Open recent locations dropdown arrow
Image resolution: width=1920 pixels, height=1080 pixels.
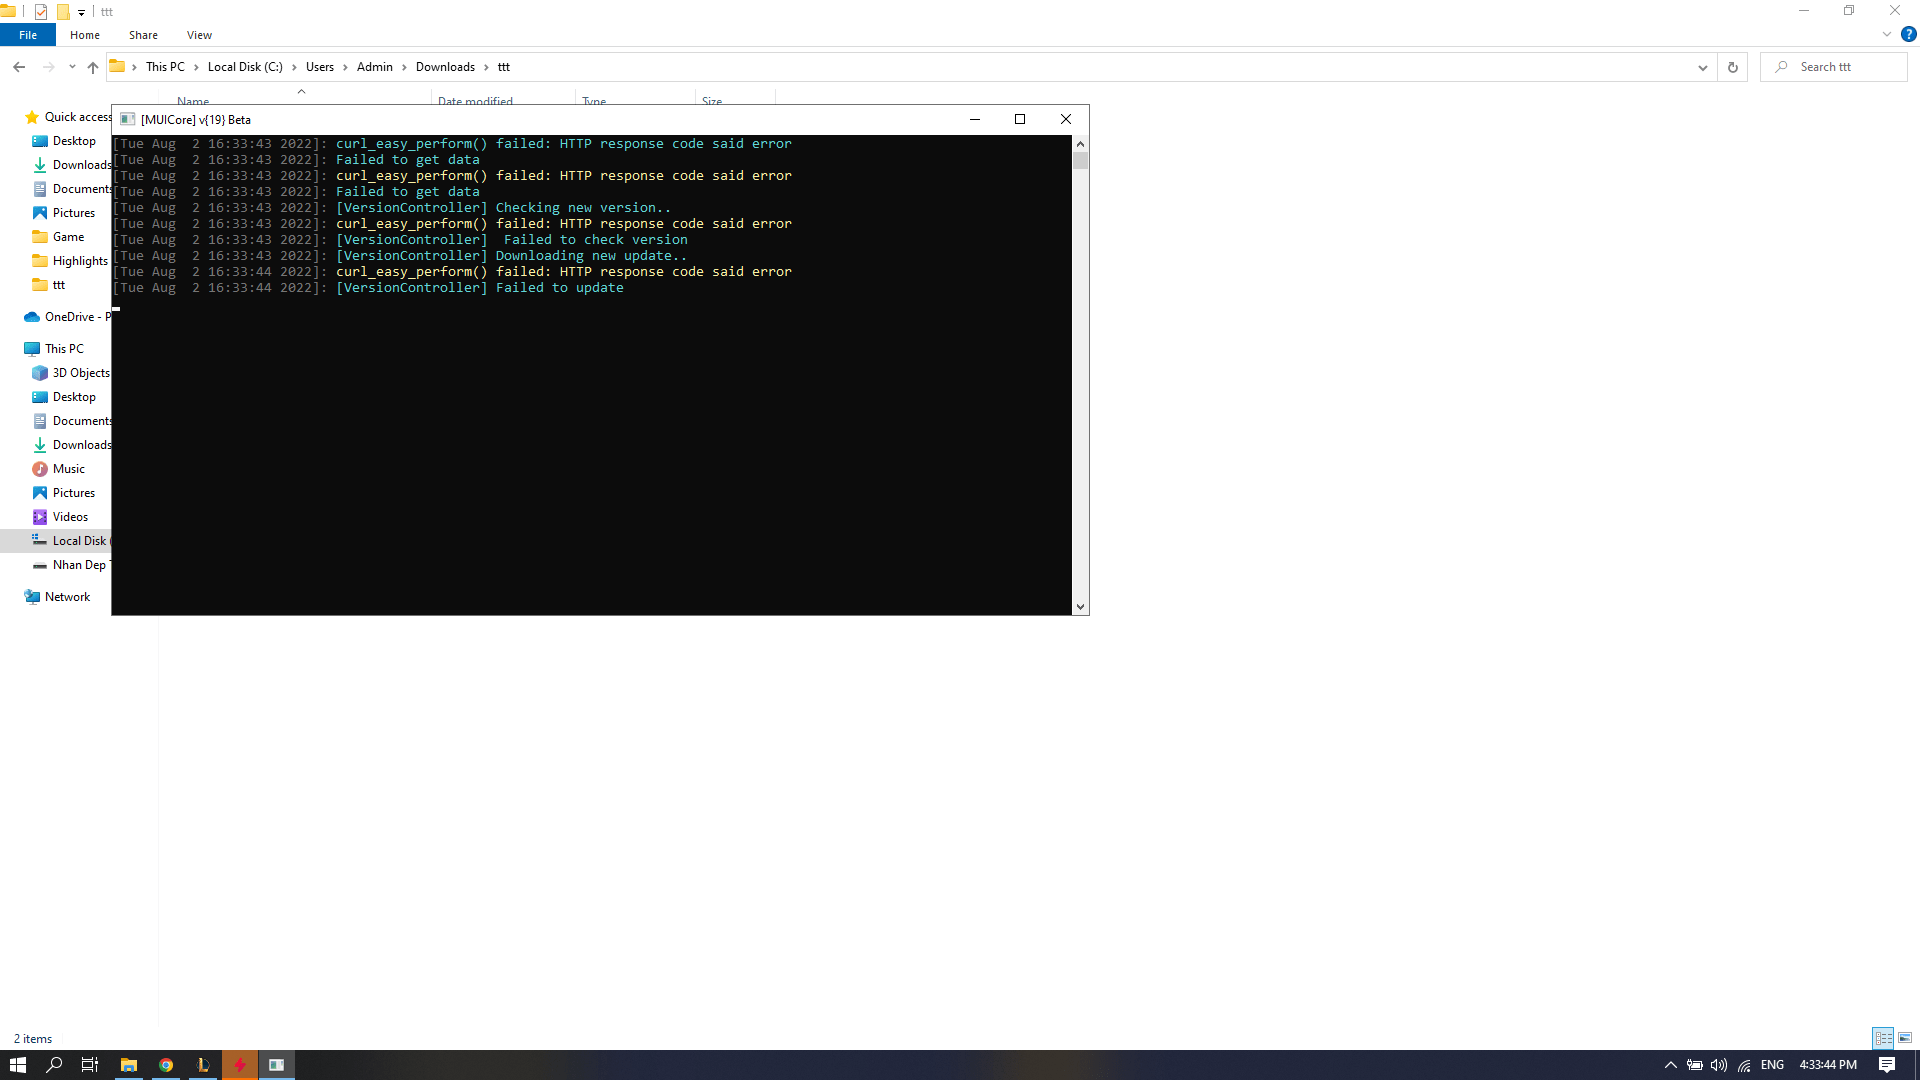click(x=72, y=67)
